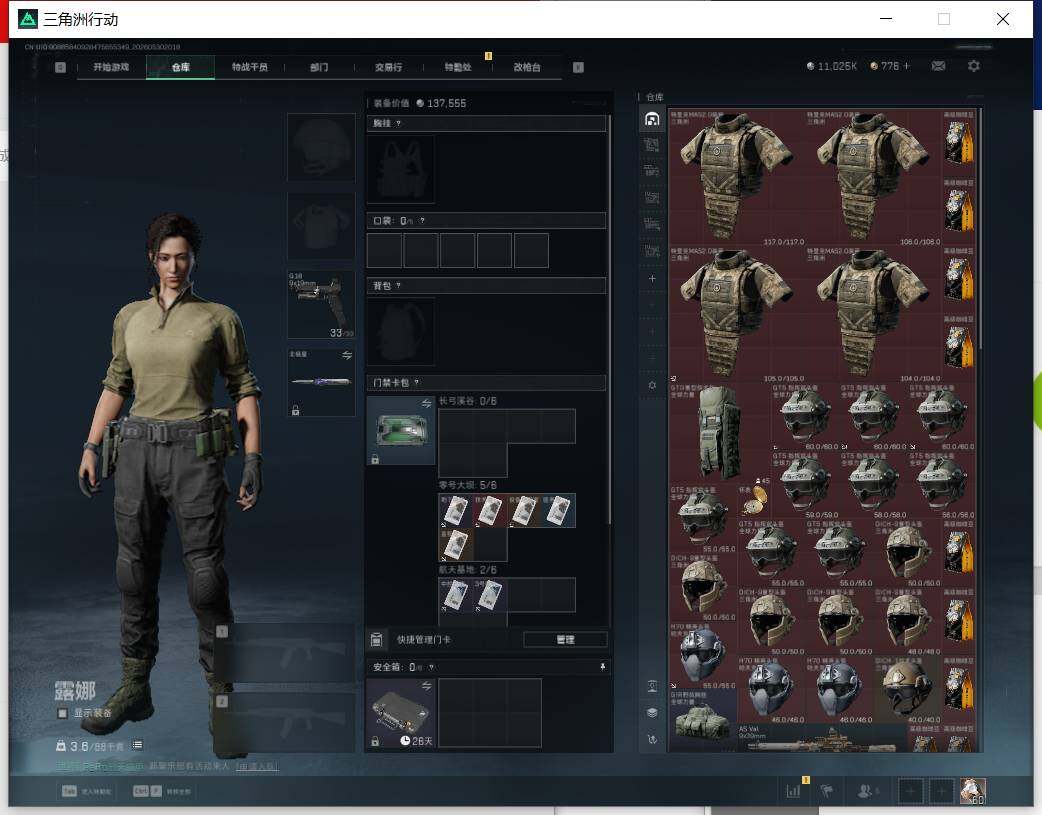Open the stats chart icon in bottom bar

pyautogui.click(x=793, y=790)
